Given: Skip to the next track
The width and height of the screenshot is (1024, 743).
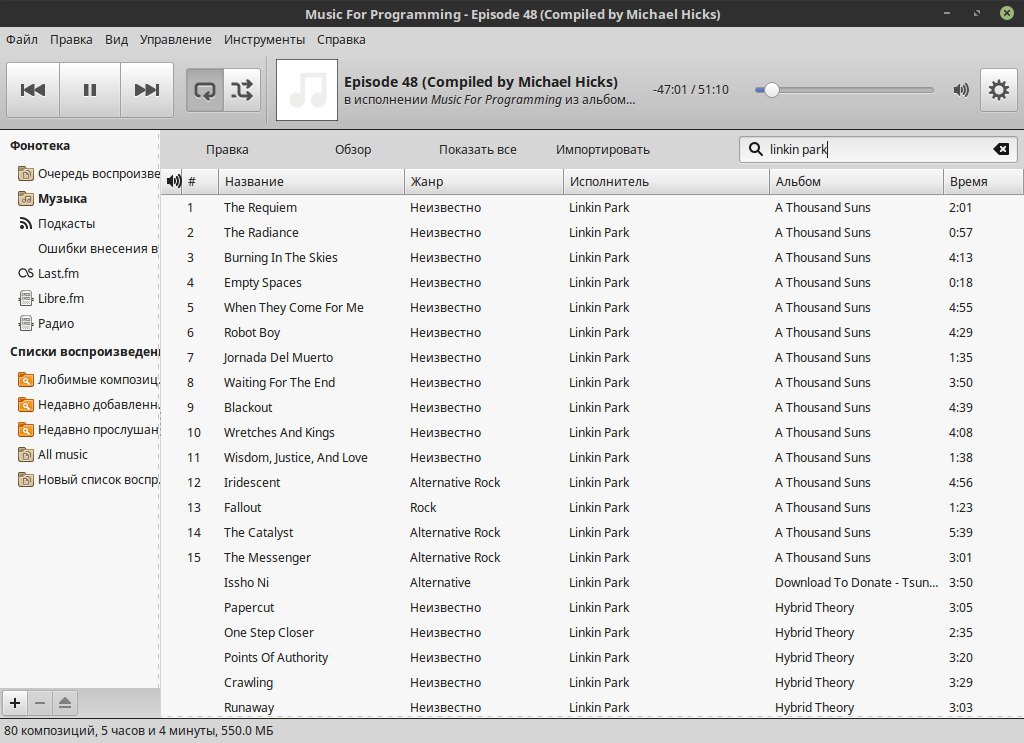Looking at the screenshot, I should 147,90.
